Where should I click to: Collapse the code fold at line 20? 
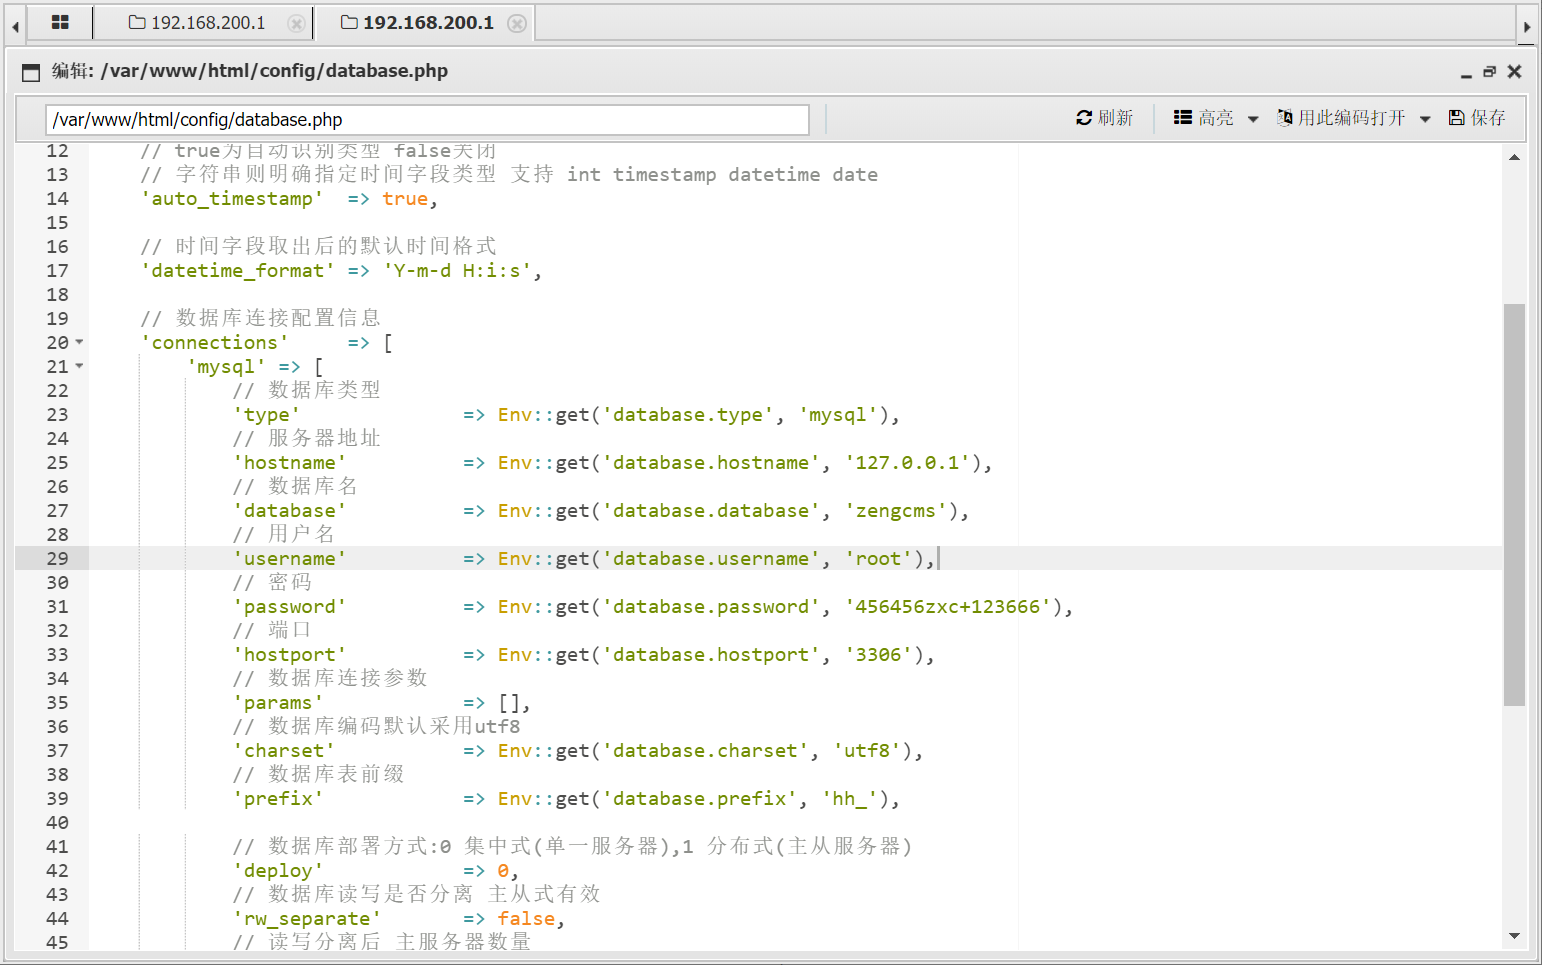tap(79, 342)
